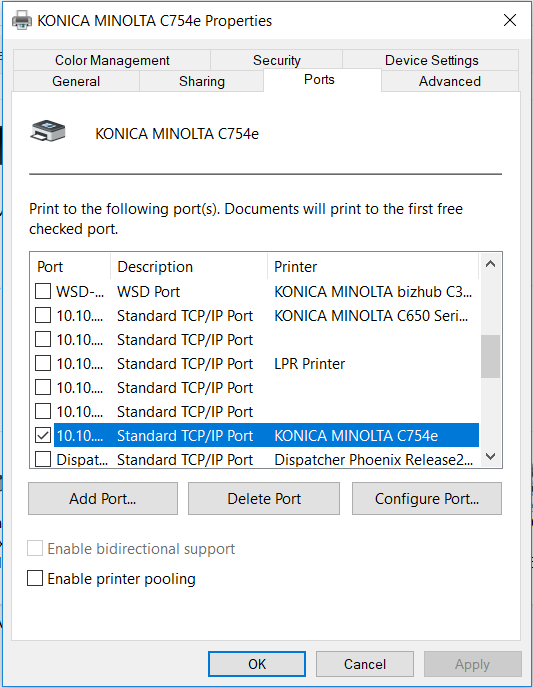The image size is (533, 688).
Task: Click the port list scroll down arrow
Action: (490, 456)
